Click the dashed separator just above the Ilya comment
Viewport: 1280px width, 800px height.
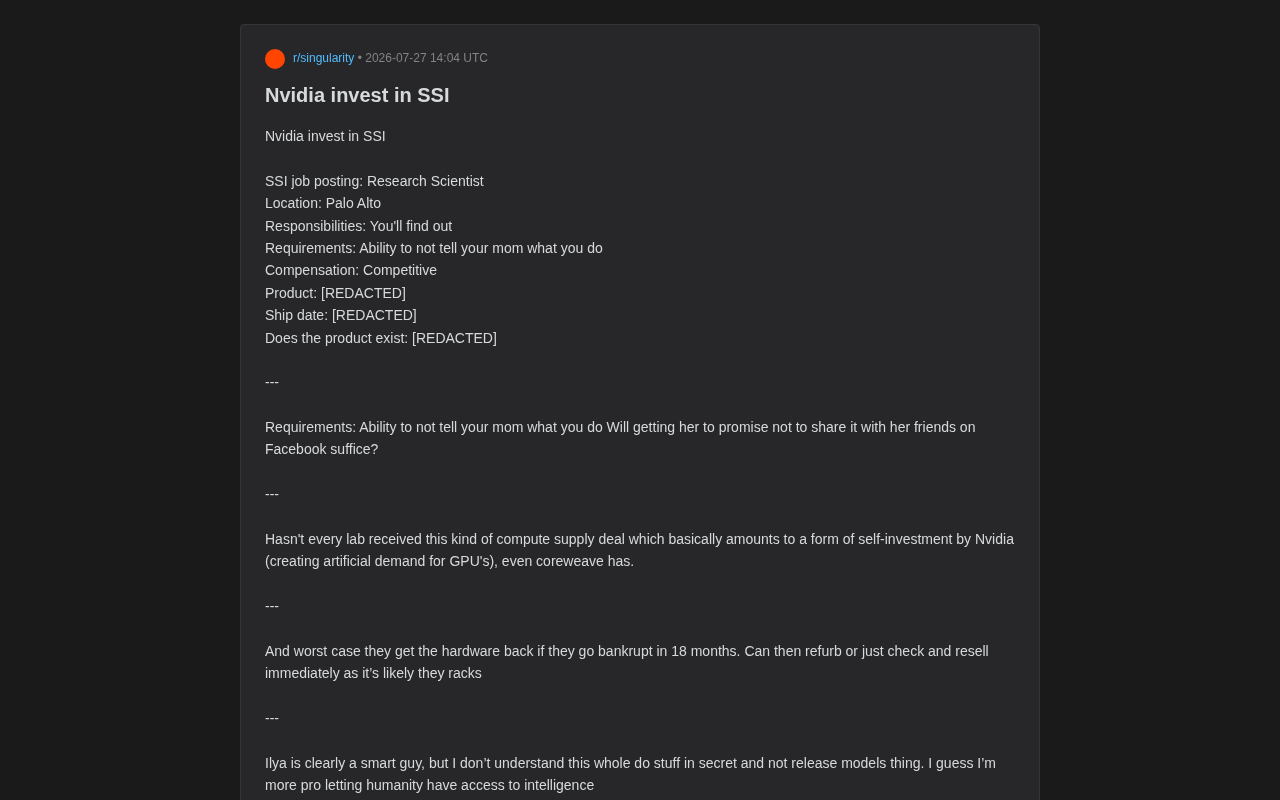[x=272, y=718]
